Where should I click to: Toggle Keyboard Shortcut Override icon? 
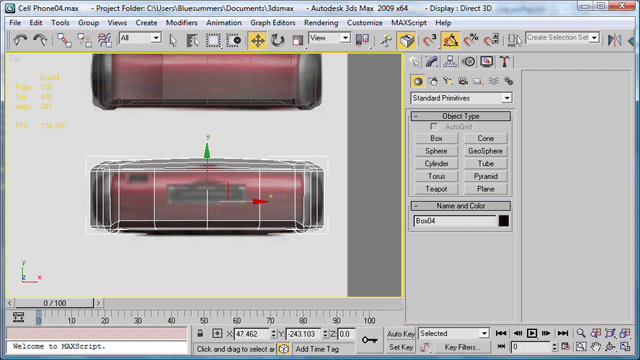coord(407,40)
